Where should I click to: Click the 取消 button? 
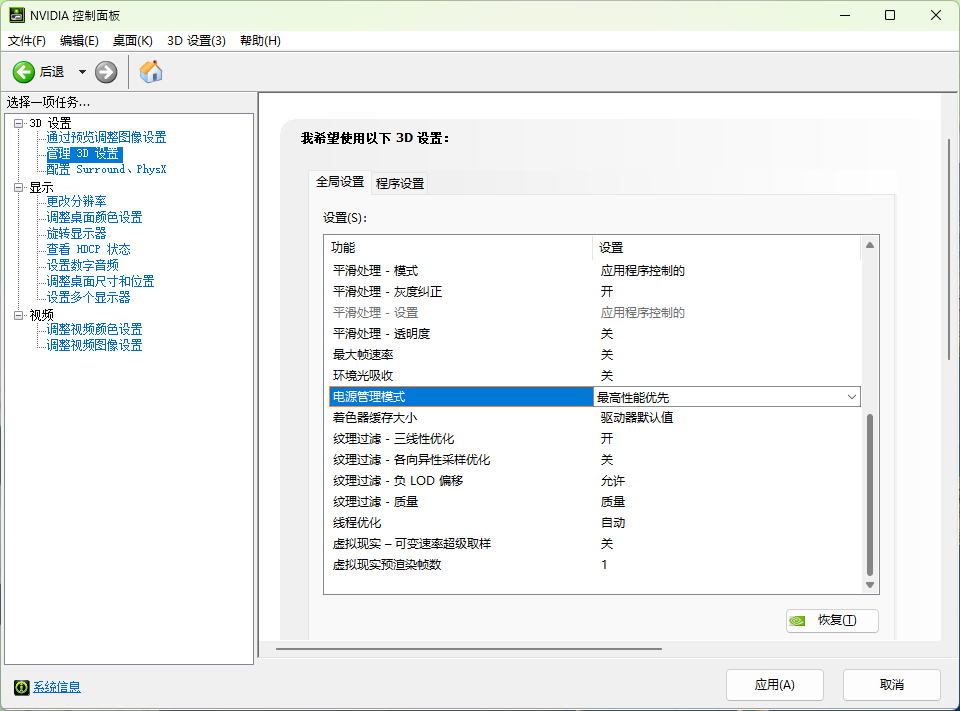pyautogui.click(x=891, y=685)
